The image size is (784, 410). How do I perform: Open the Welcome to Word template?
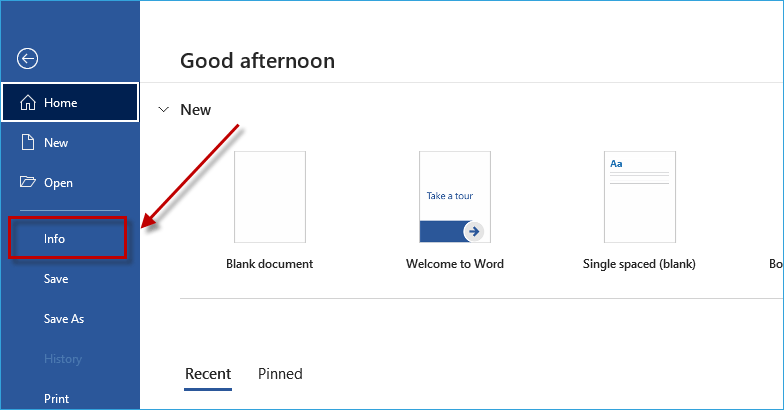coord(455,197)
